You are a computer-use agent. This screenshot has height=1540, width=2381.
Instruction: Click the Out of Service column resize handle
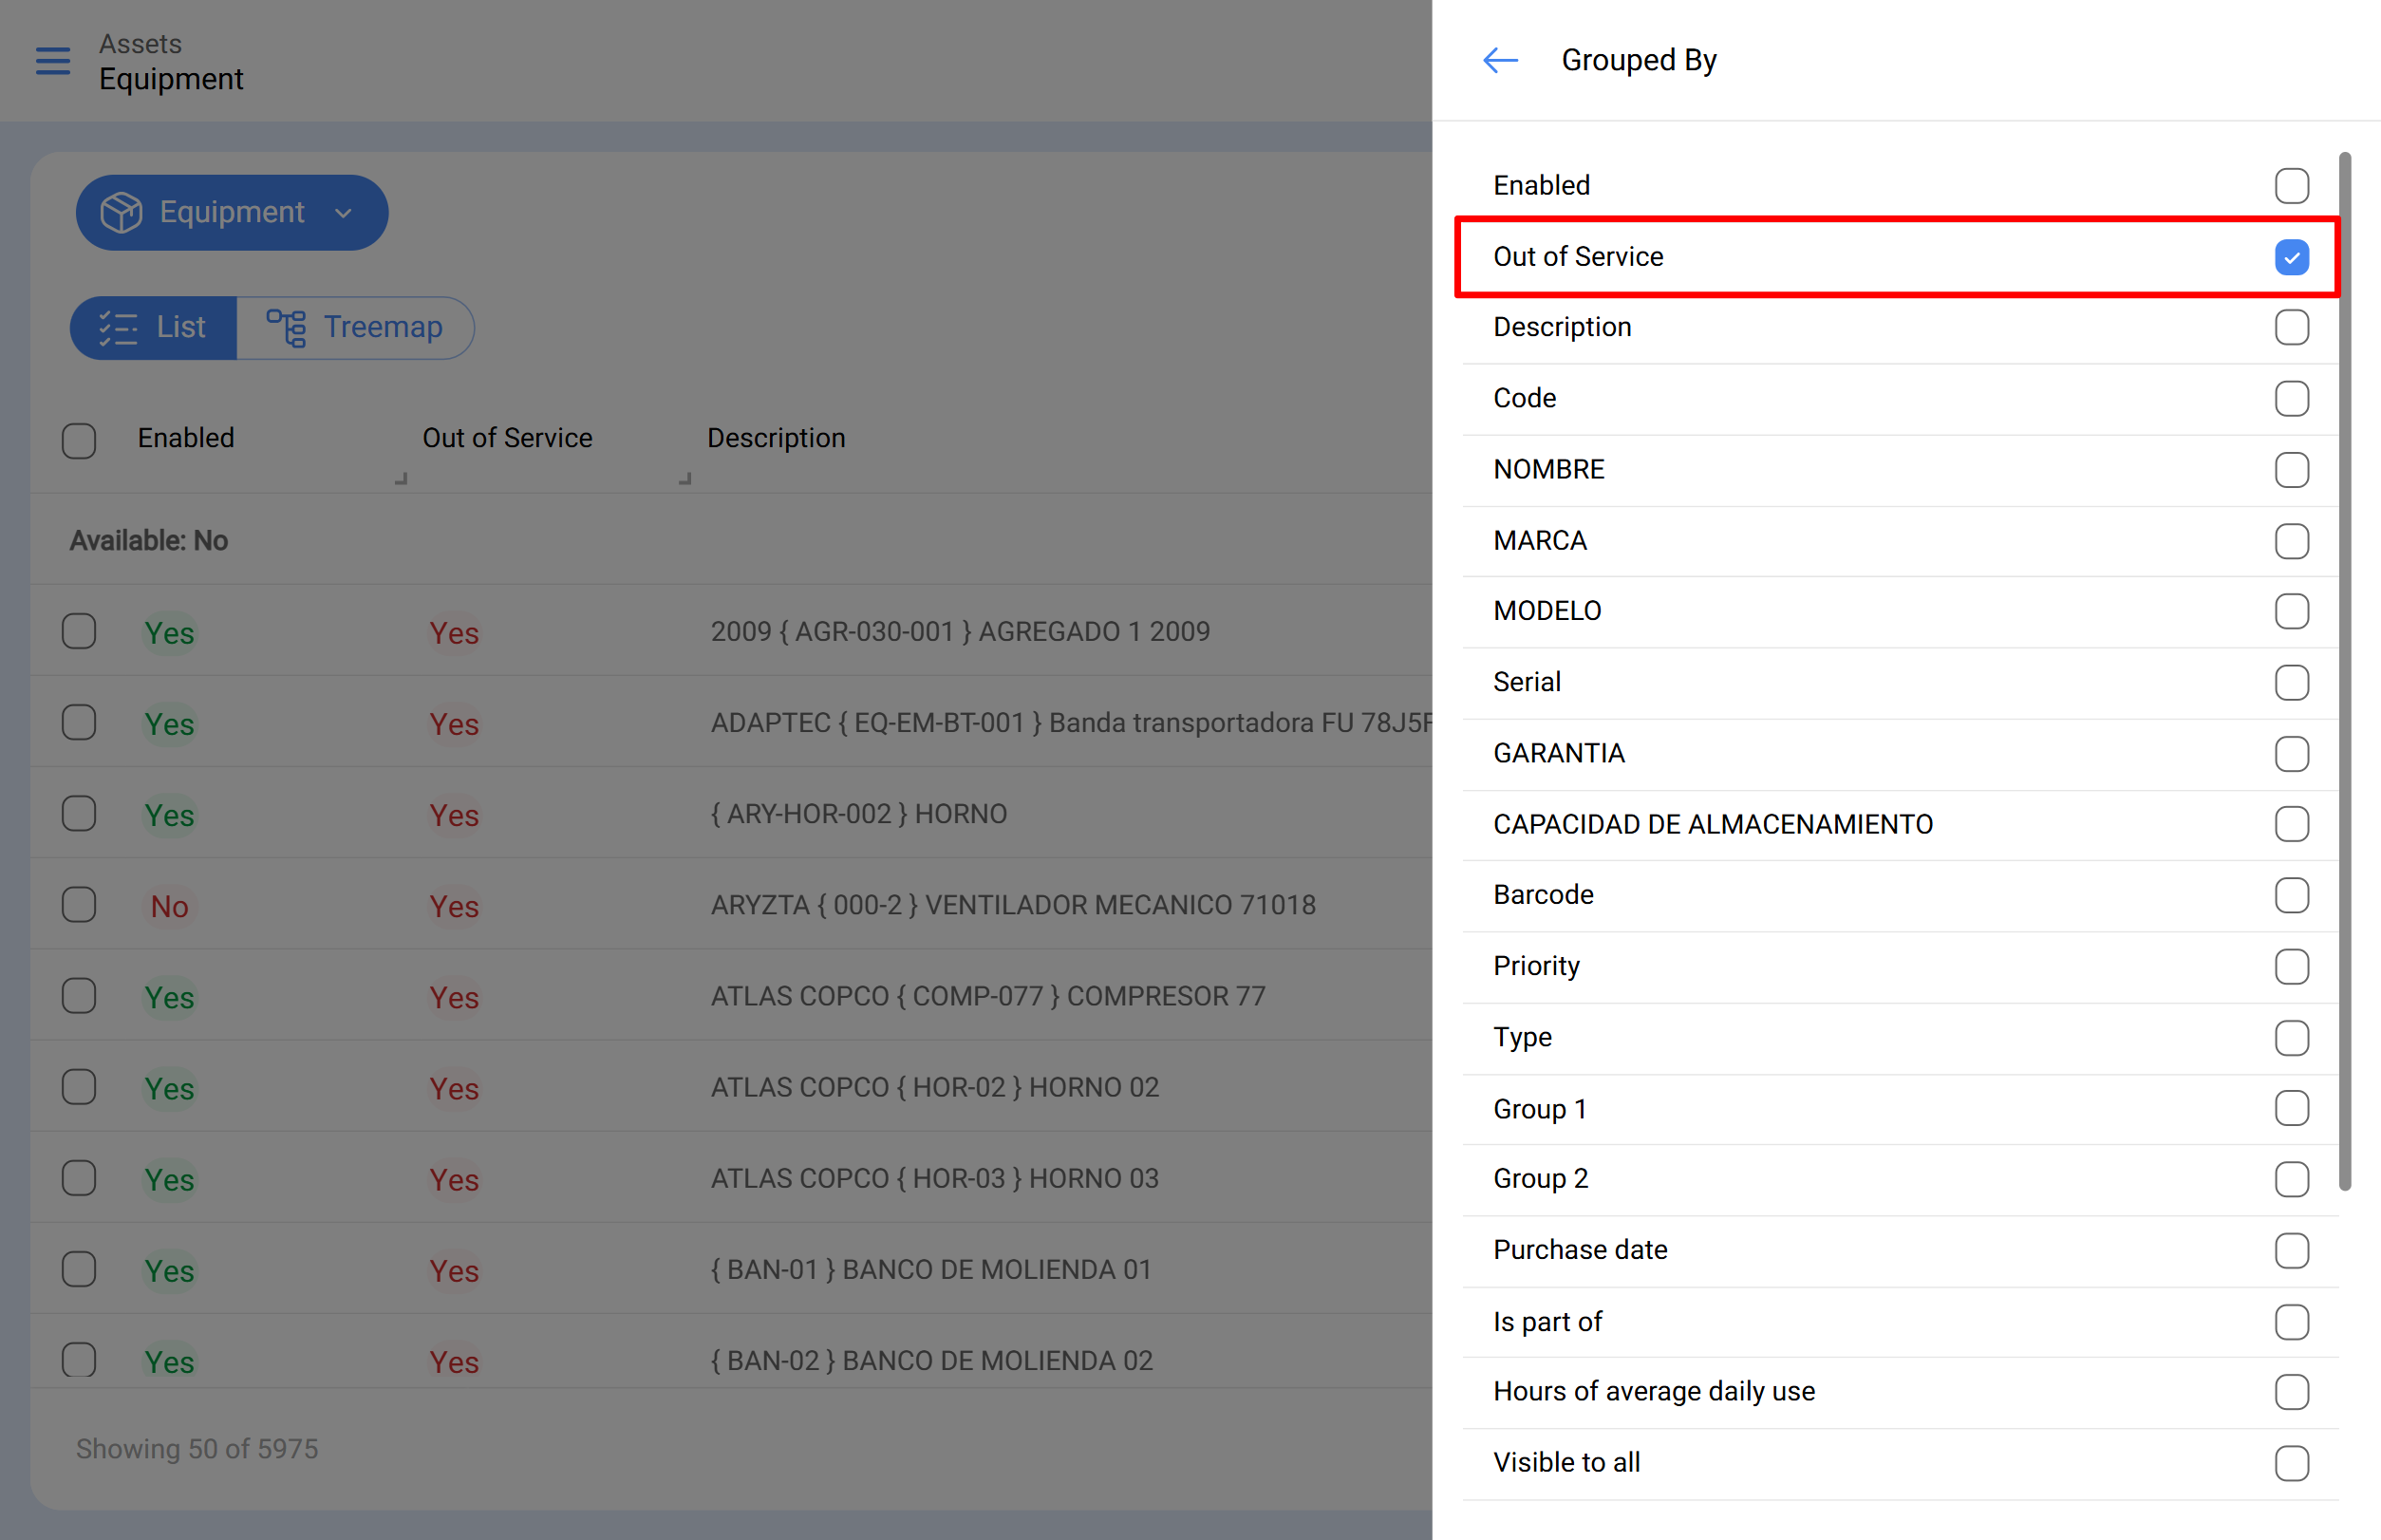pos(685,479)
